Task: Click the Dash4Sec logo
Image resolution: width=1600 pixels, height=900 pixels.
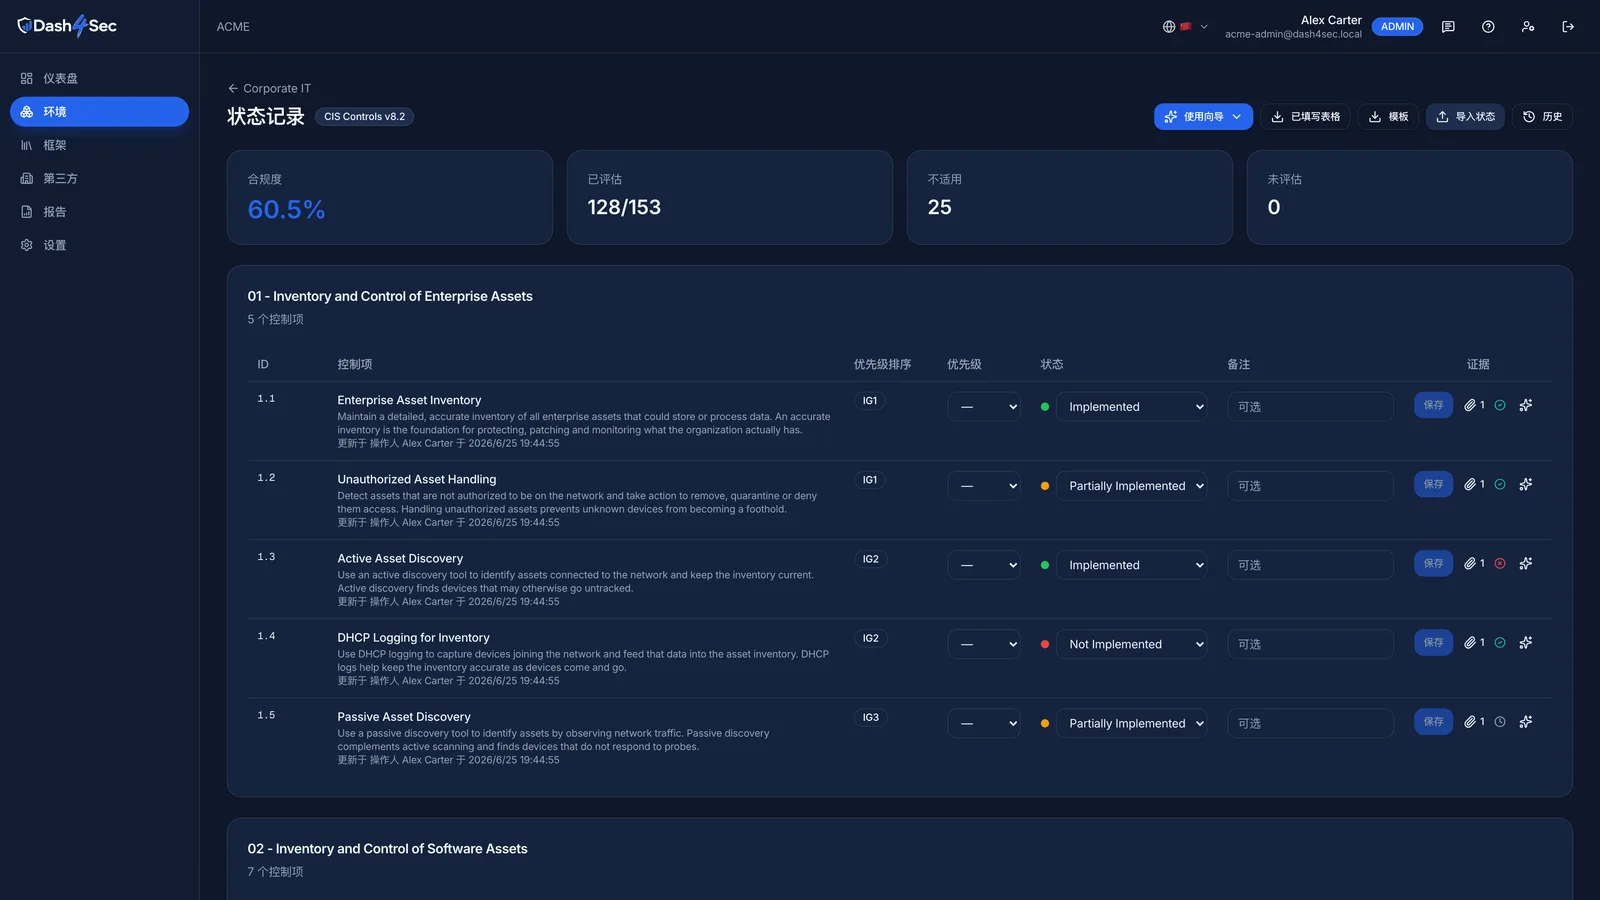Action: (x=67, y=26)
